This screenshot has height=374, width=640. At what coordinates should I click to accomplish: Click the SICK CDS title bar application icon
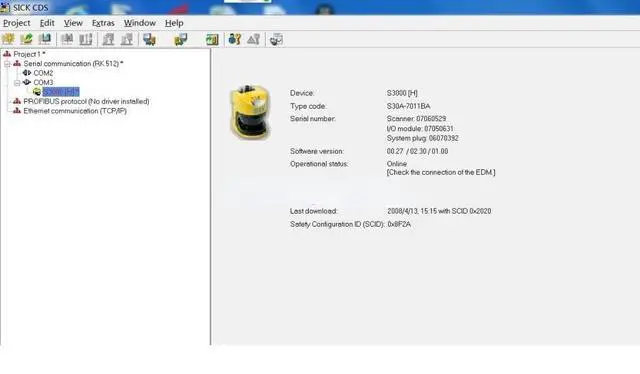(5, 7)
